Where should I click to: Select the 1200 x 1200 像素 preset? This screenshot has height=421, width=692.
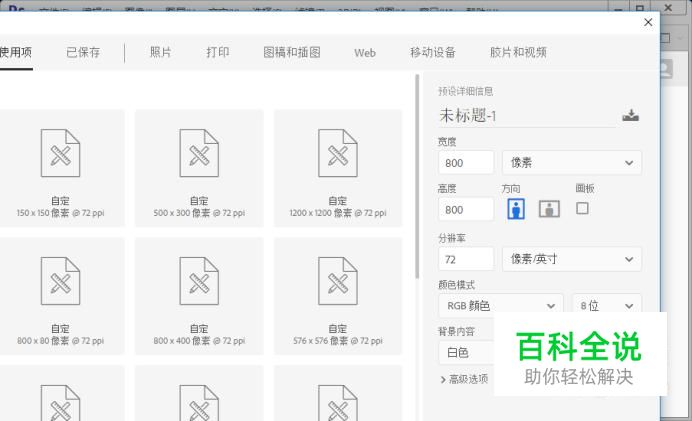pos(338,168)
